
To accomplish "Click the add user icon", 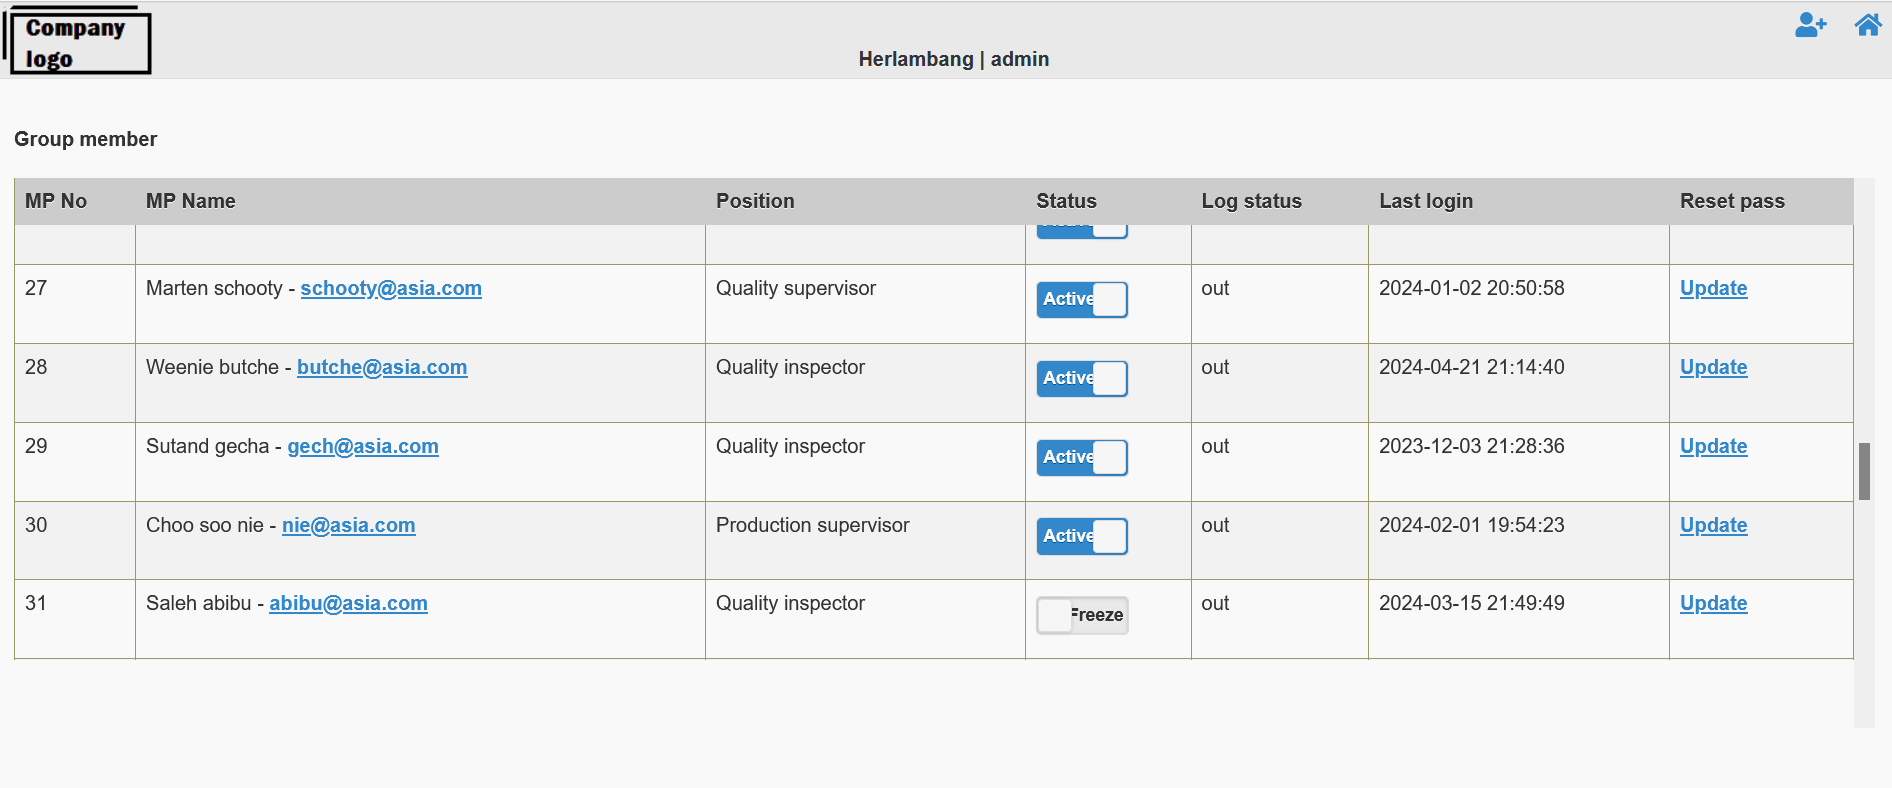I will [1810, 25].
